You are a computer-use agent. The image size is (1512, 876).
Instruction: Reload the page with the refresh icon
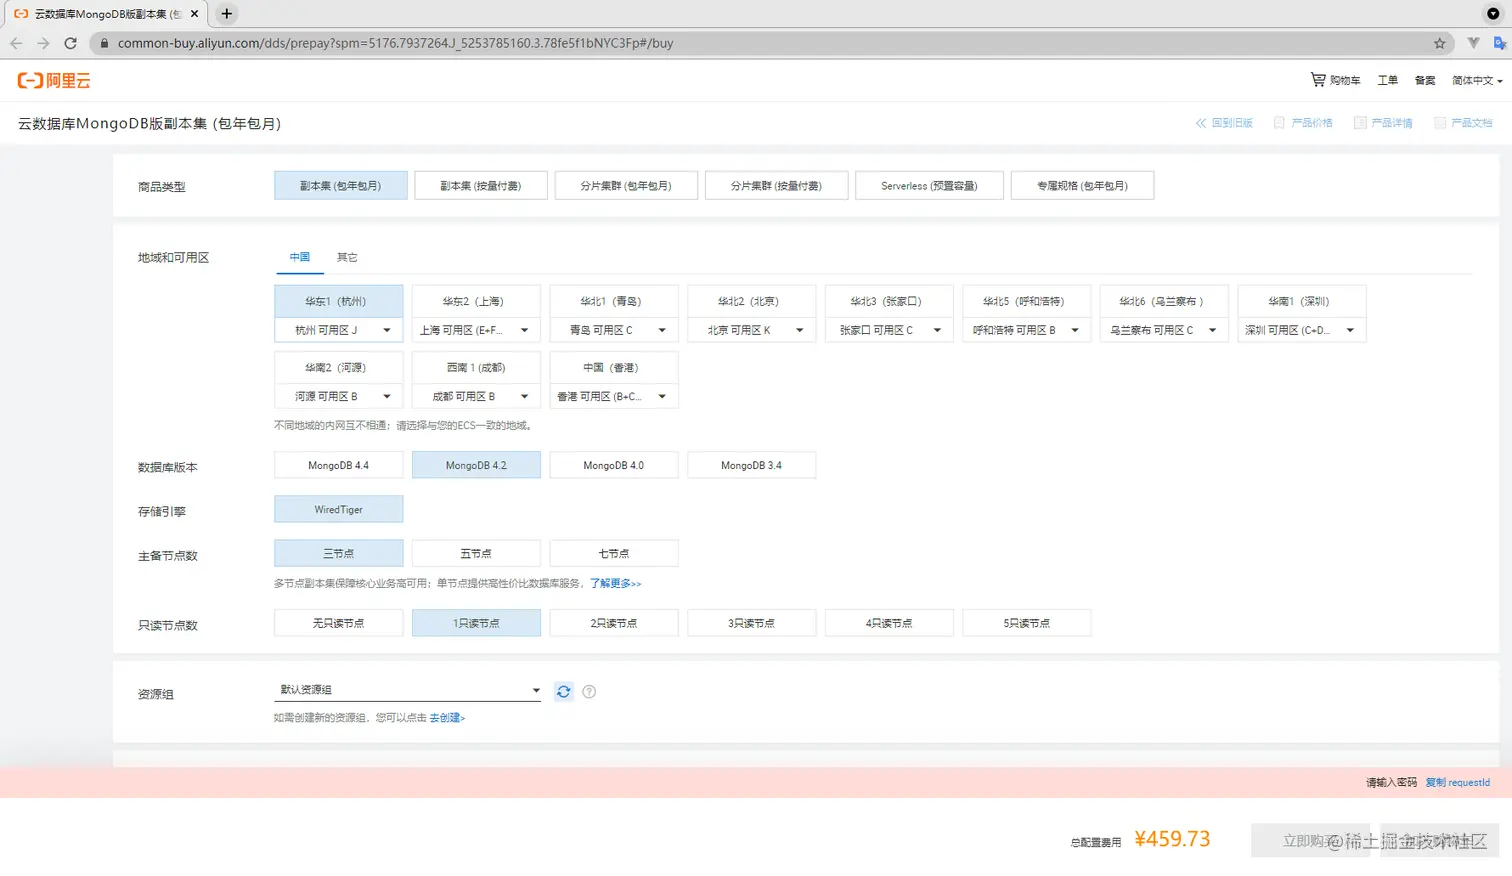coord(70,43)
